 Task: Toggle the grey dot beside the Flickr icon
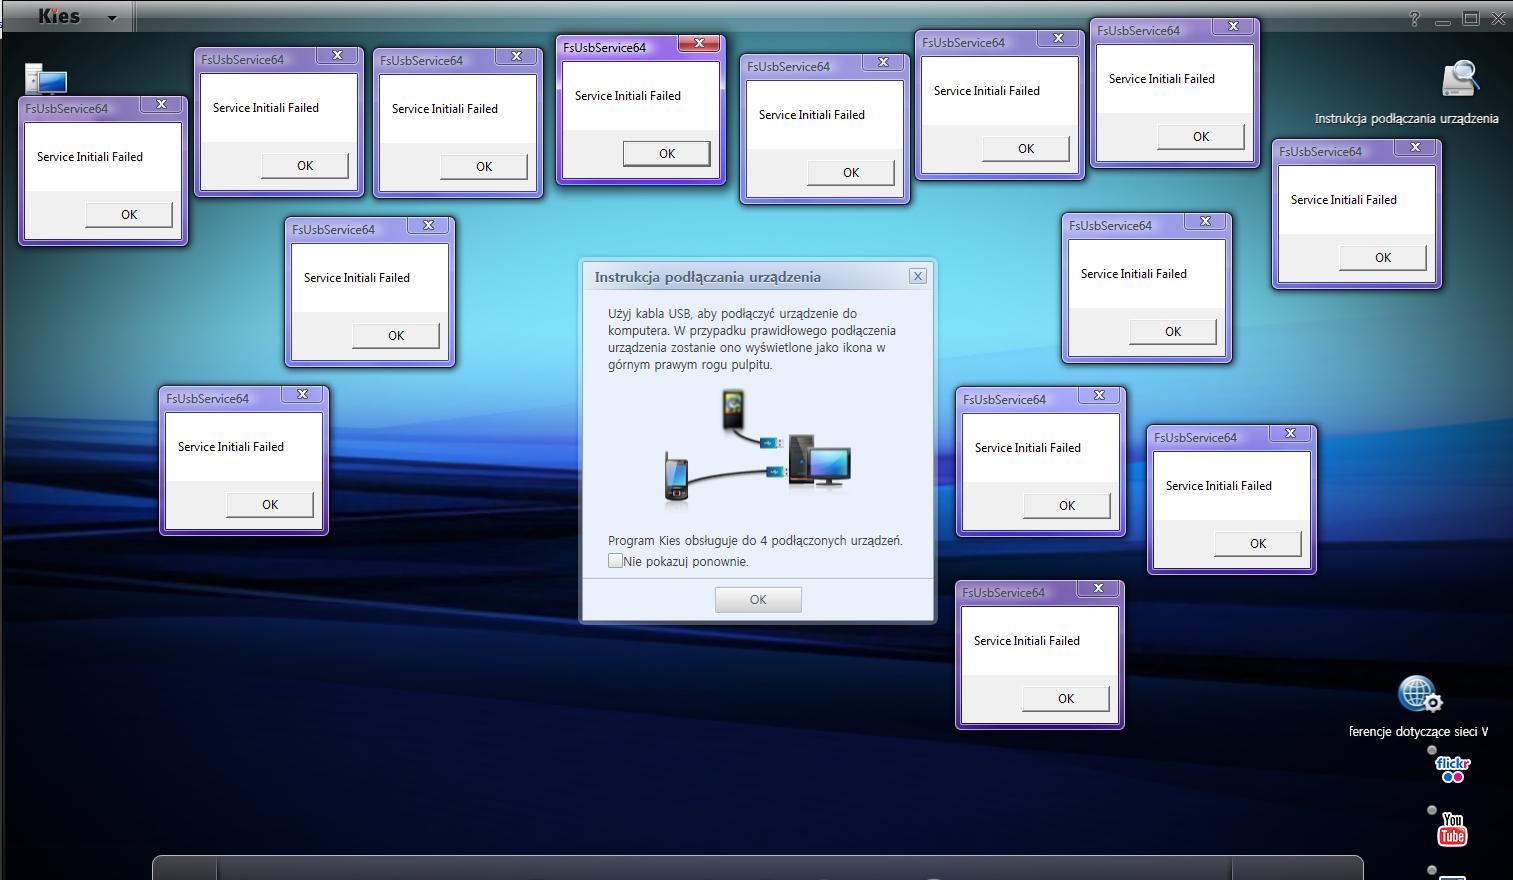(1432, 750)
